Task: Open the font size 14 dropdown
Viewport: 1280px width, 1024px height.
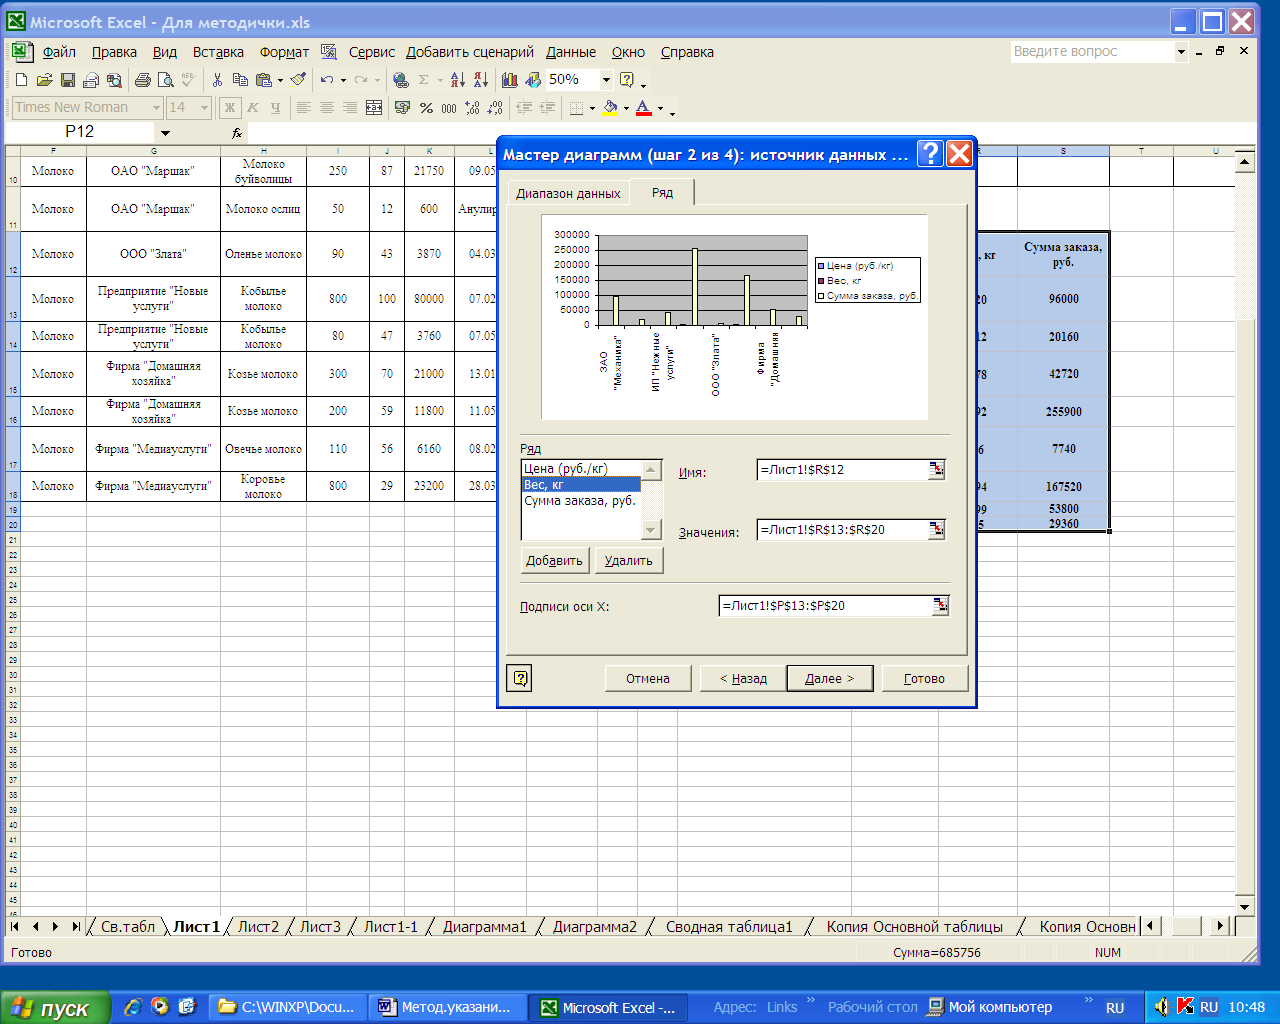Action: coord(204,107)
